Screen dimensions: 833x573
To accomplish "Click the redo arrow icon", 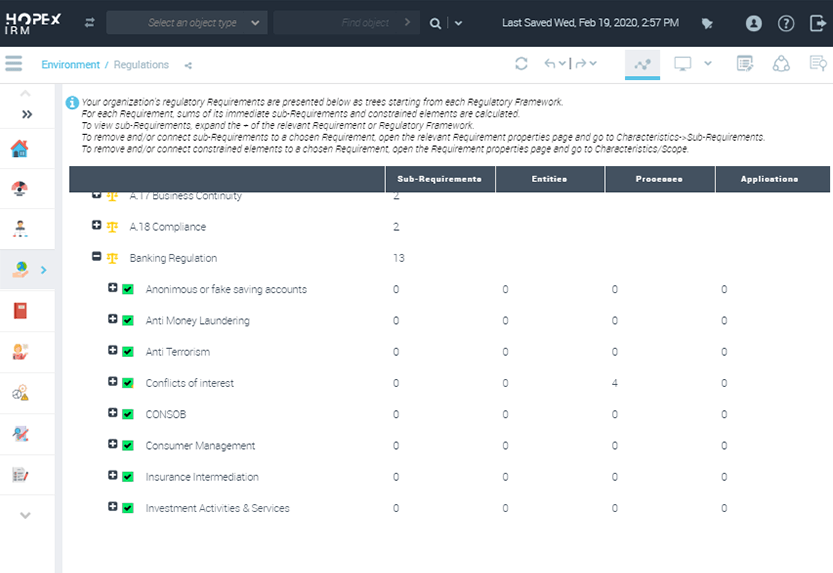I will [581, 64].
